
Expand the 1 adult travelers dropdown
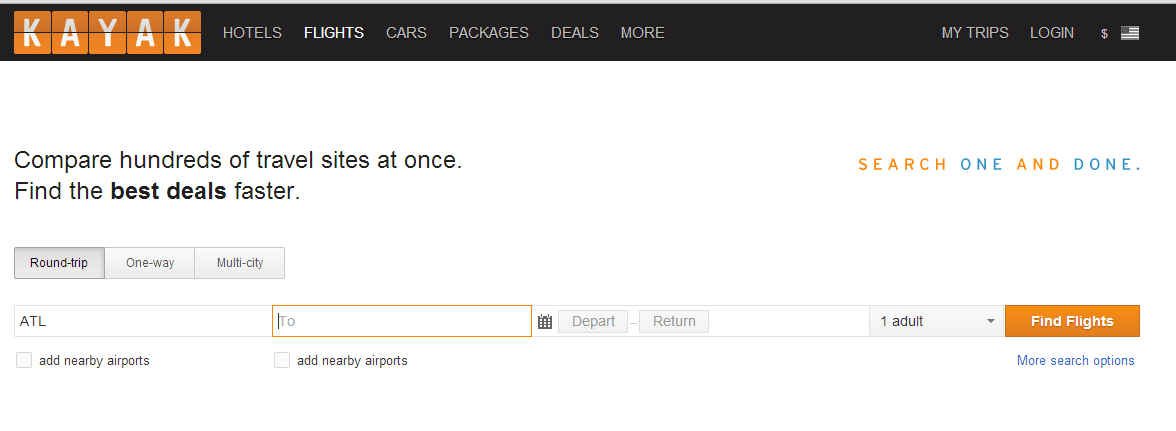coord(937,321)
